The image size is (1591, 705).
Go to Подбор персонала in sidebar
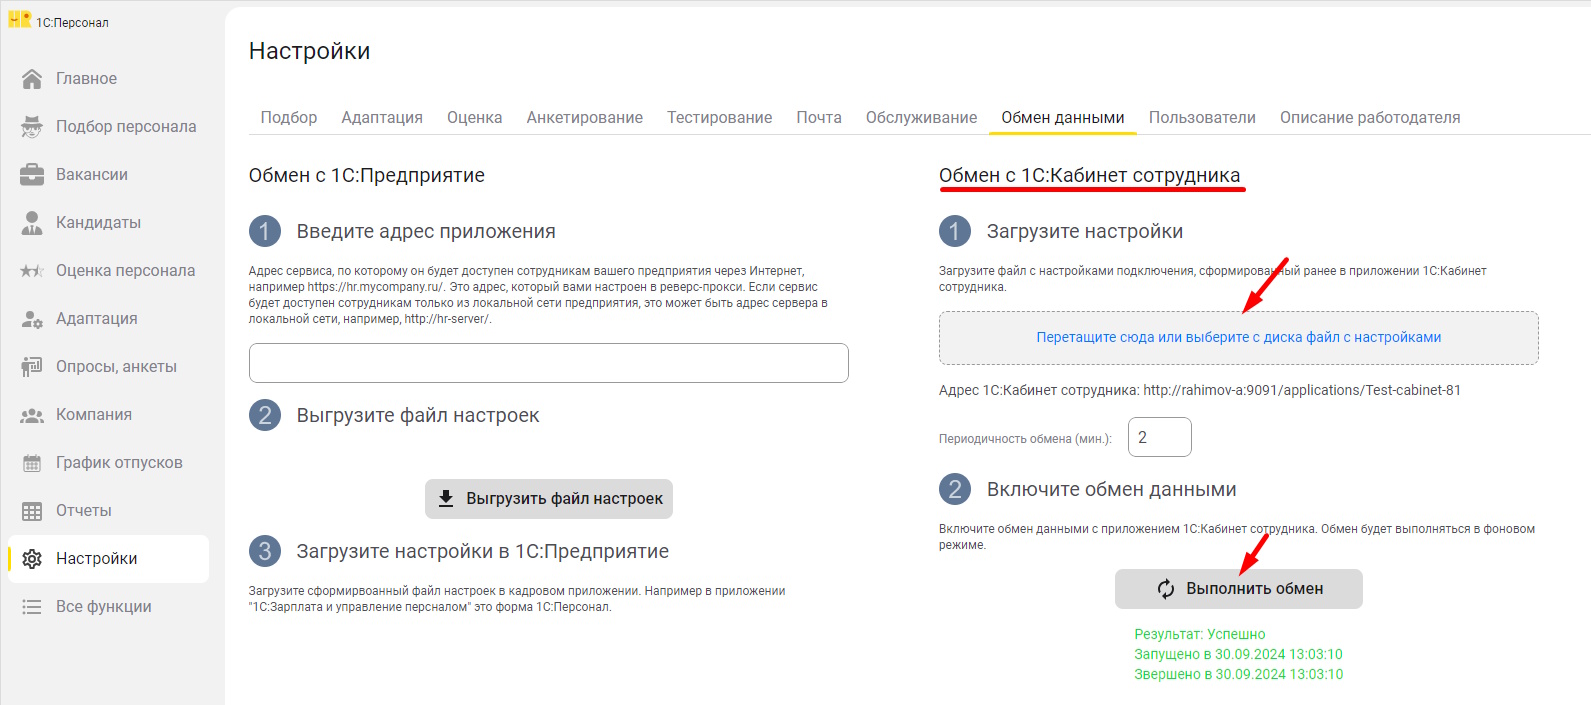coord(108,127)
